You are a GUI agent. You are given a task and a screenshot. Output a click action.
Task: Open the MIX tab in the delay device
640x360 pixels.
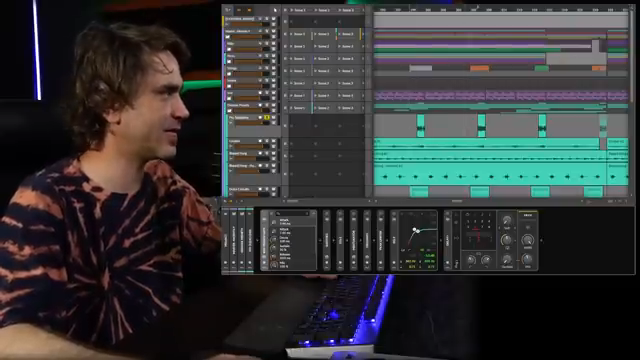(528, 215)
